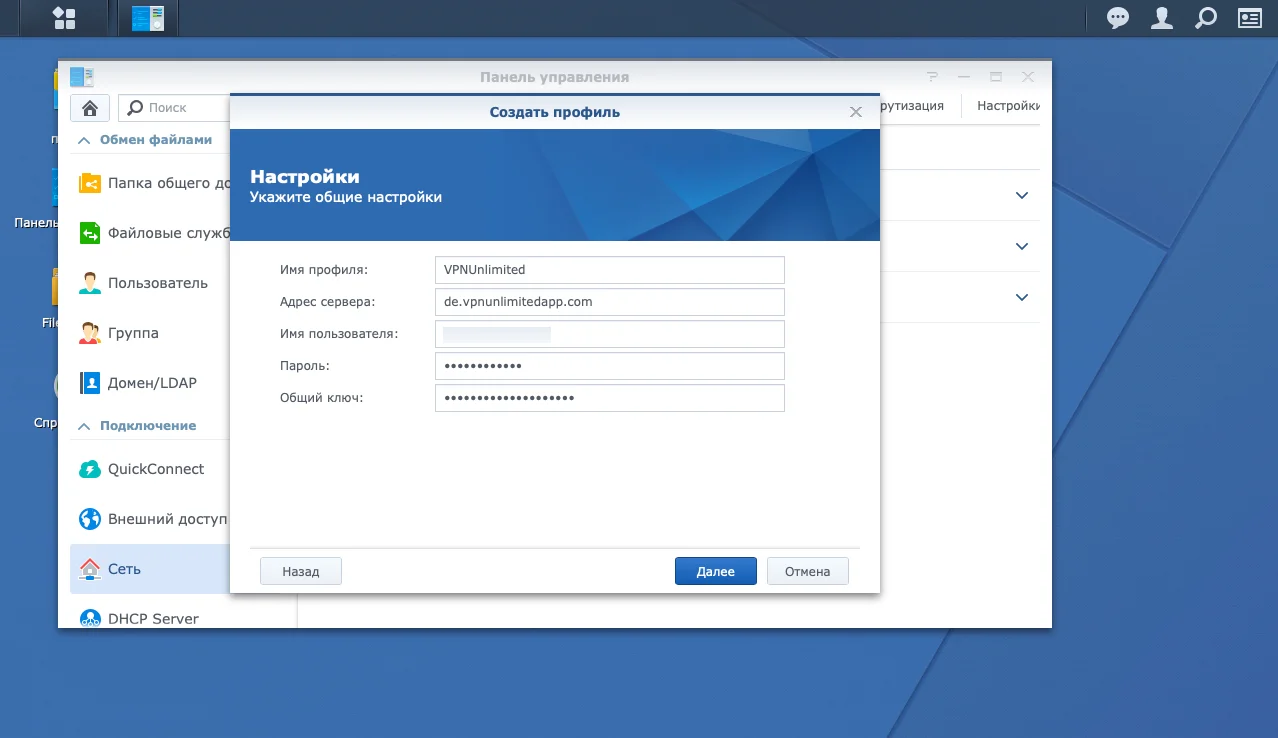Expand the first chevron on the right panel
The height and width of the screenshot is (738, 1278).
coord(1021,196)
